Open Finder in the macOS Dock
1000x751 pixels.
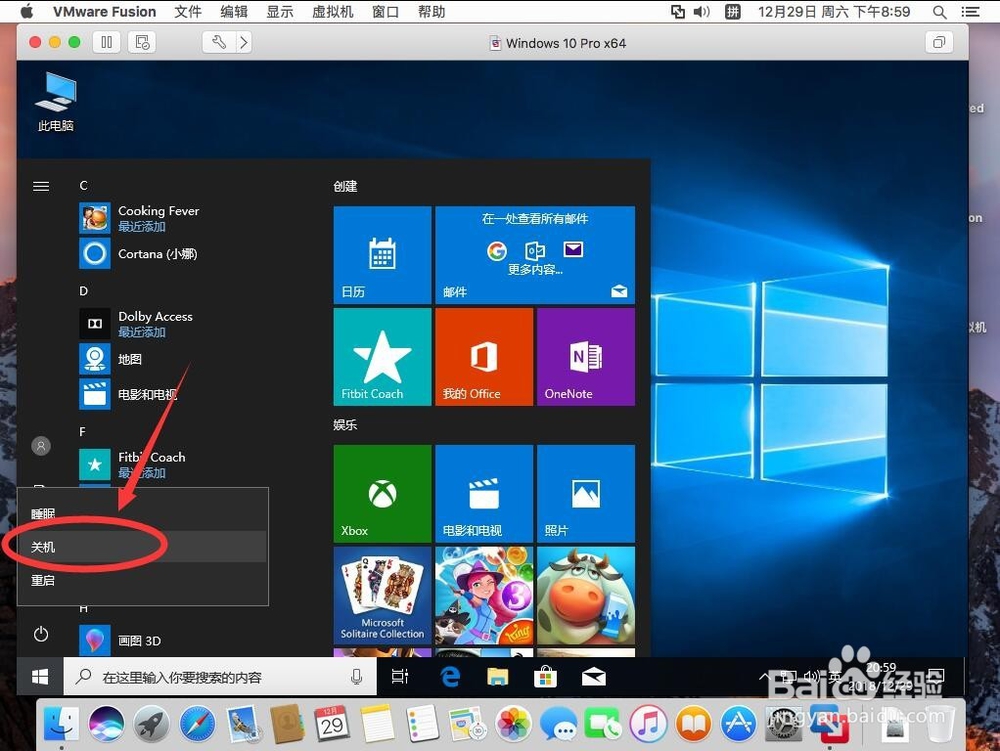[61, 724]
